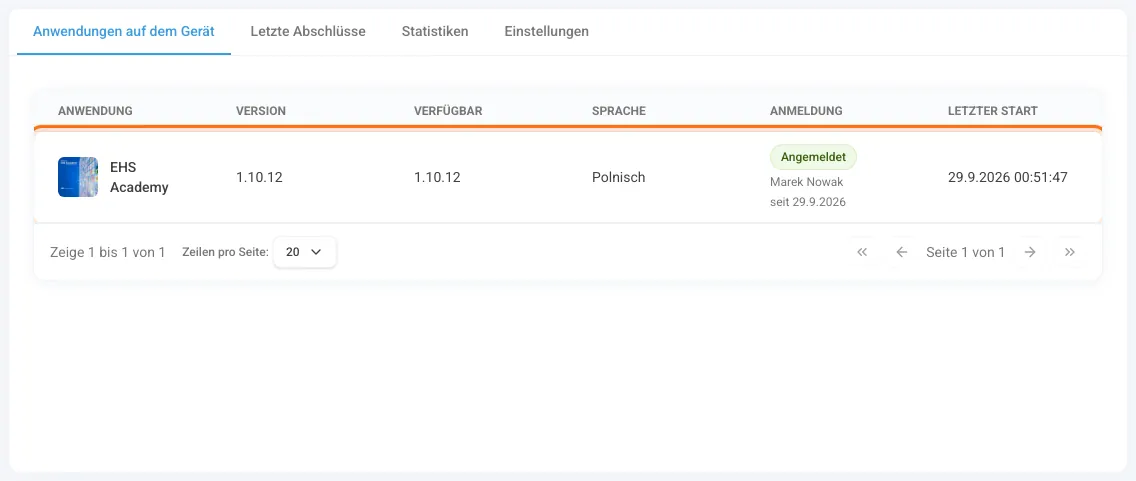This screenshot has height=481, width=1136.
Task: Click the EHS Academy app icon
Action: (x=78, y=177)
